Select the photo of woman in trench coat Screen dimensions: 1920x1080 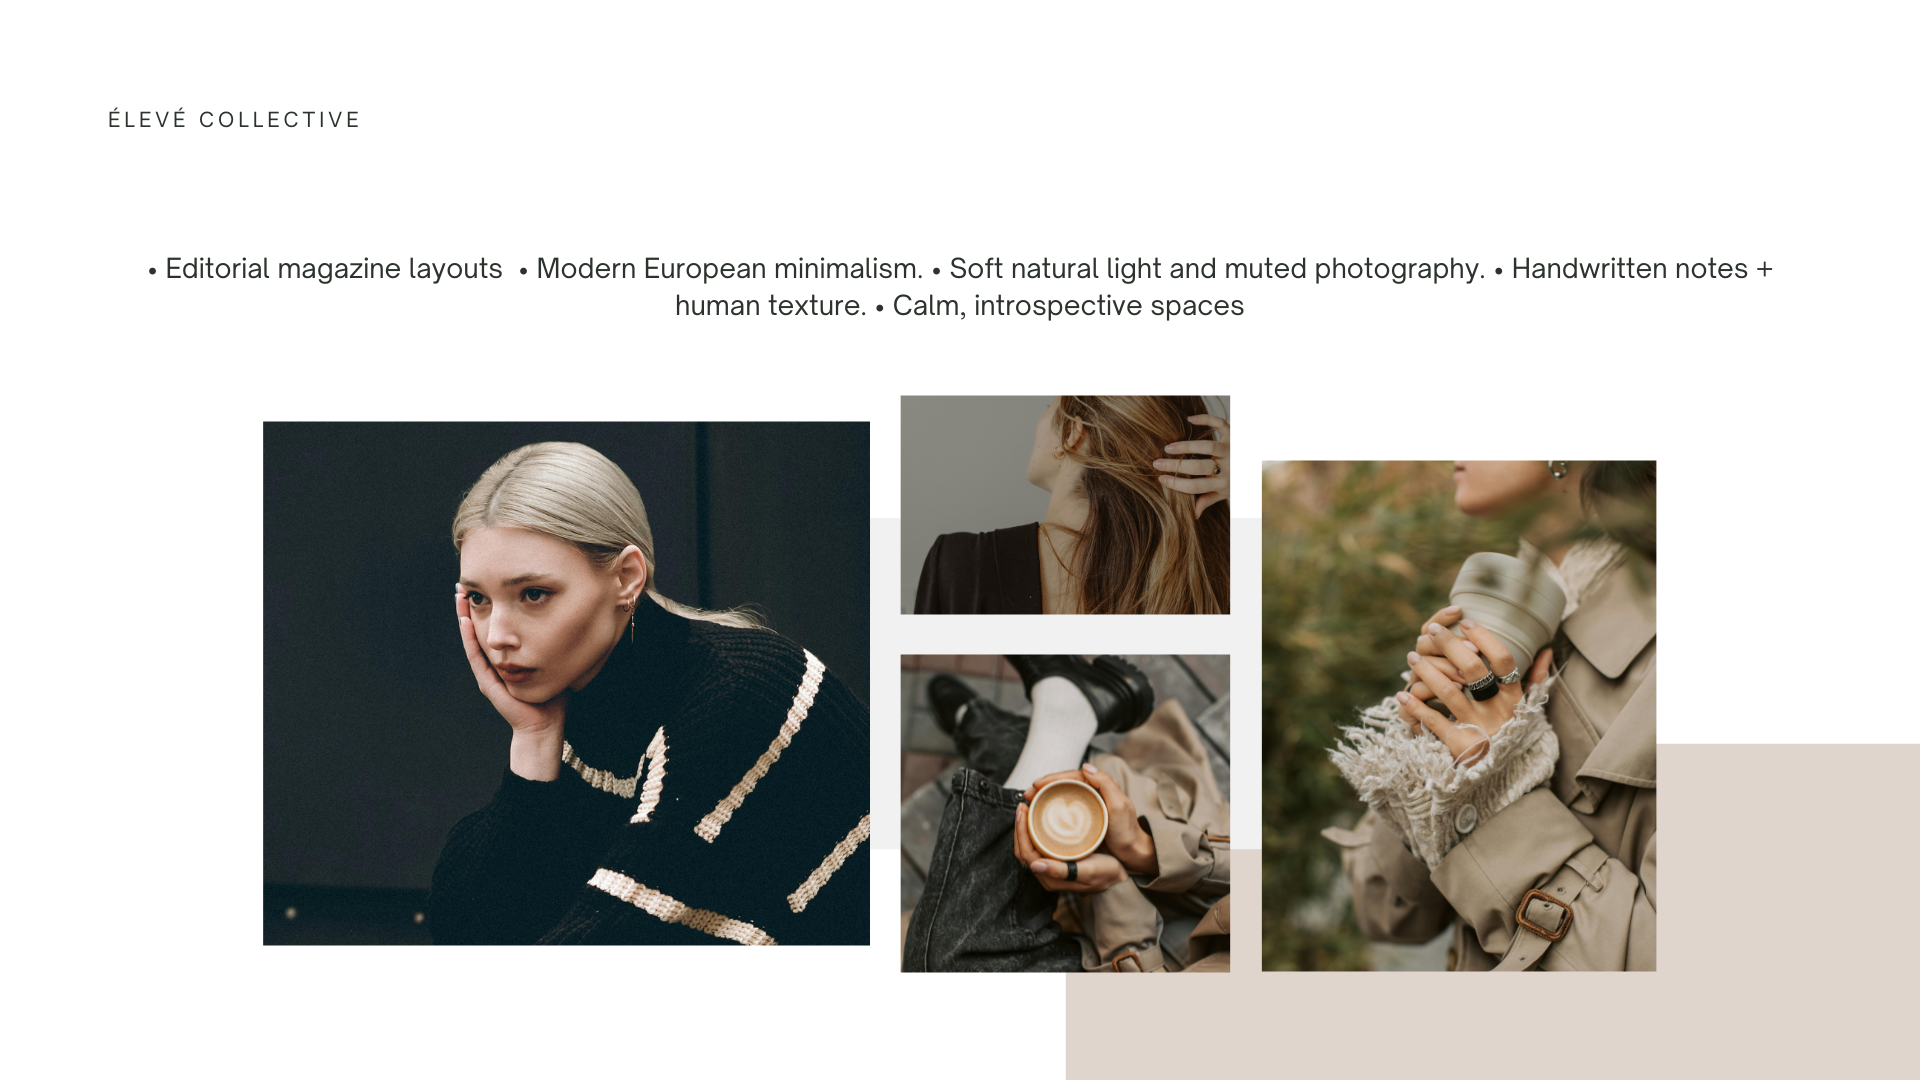pos(1458,715)
